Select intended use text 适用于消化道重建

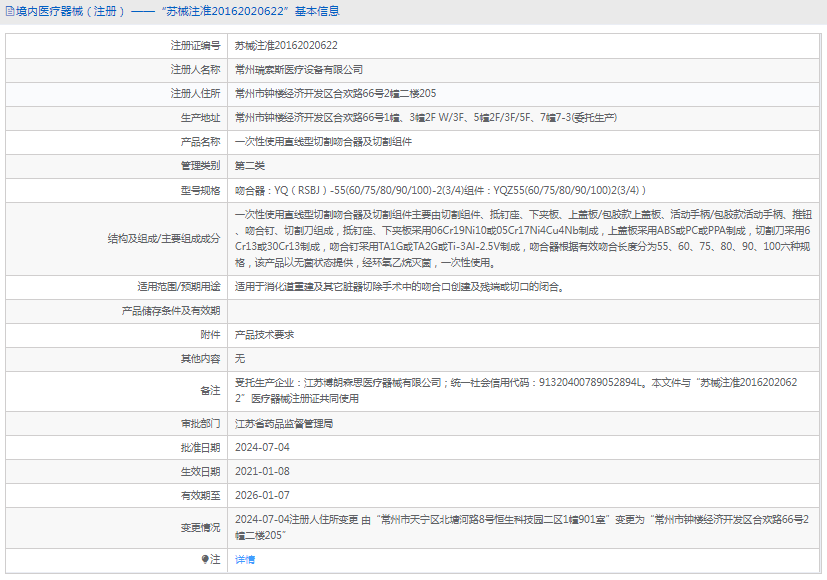coord(399,286)
